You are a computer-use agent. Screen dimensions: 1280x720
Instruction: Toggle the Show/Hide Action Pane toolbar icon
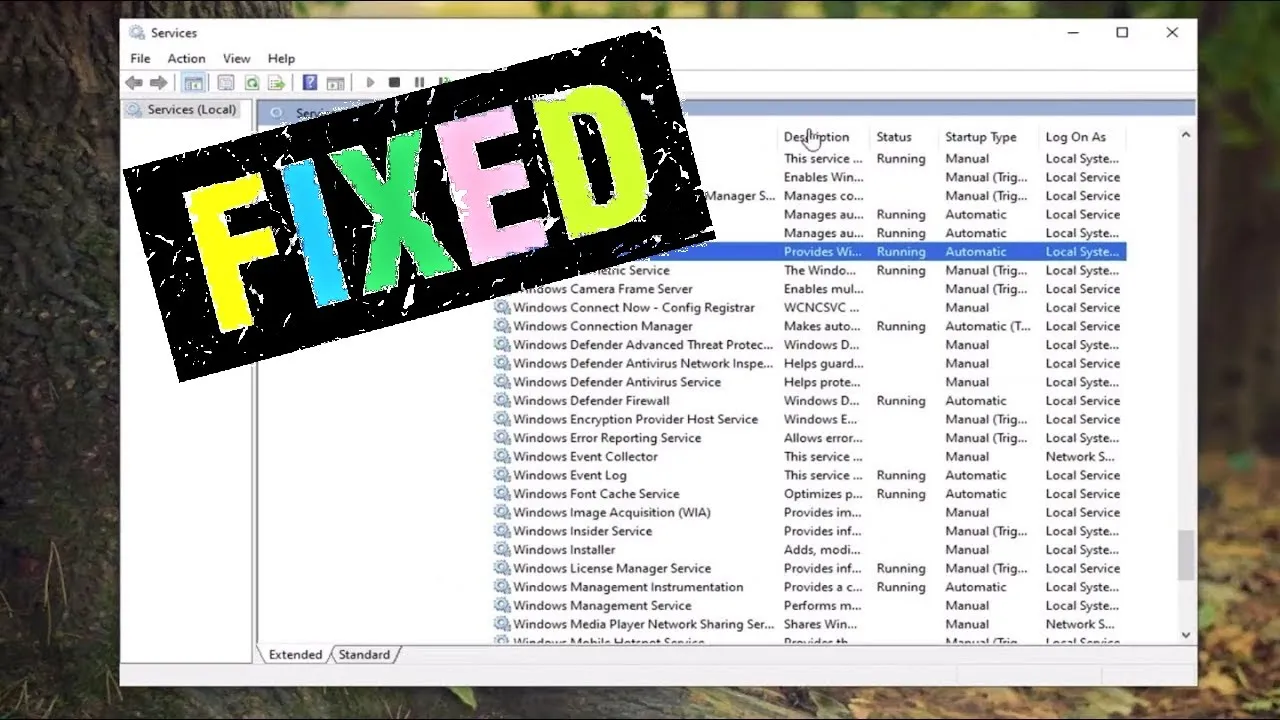coord(336,83)
